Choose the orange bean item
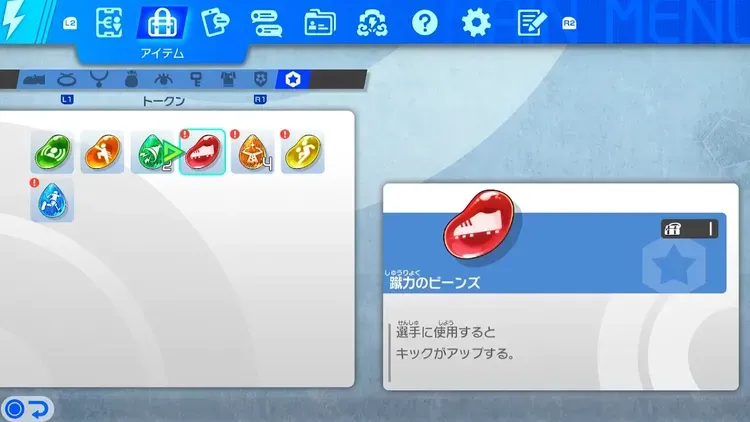The image size is (750, 422). click(102, 152)
